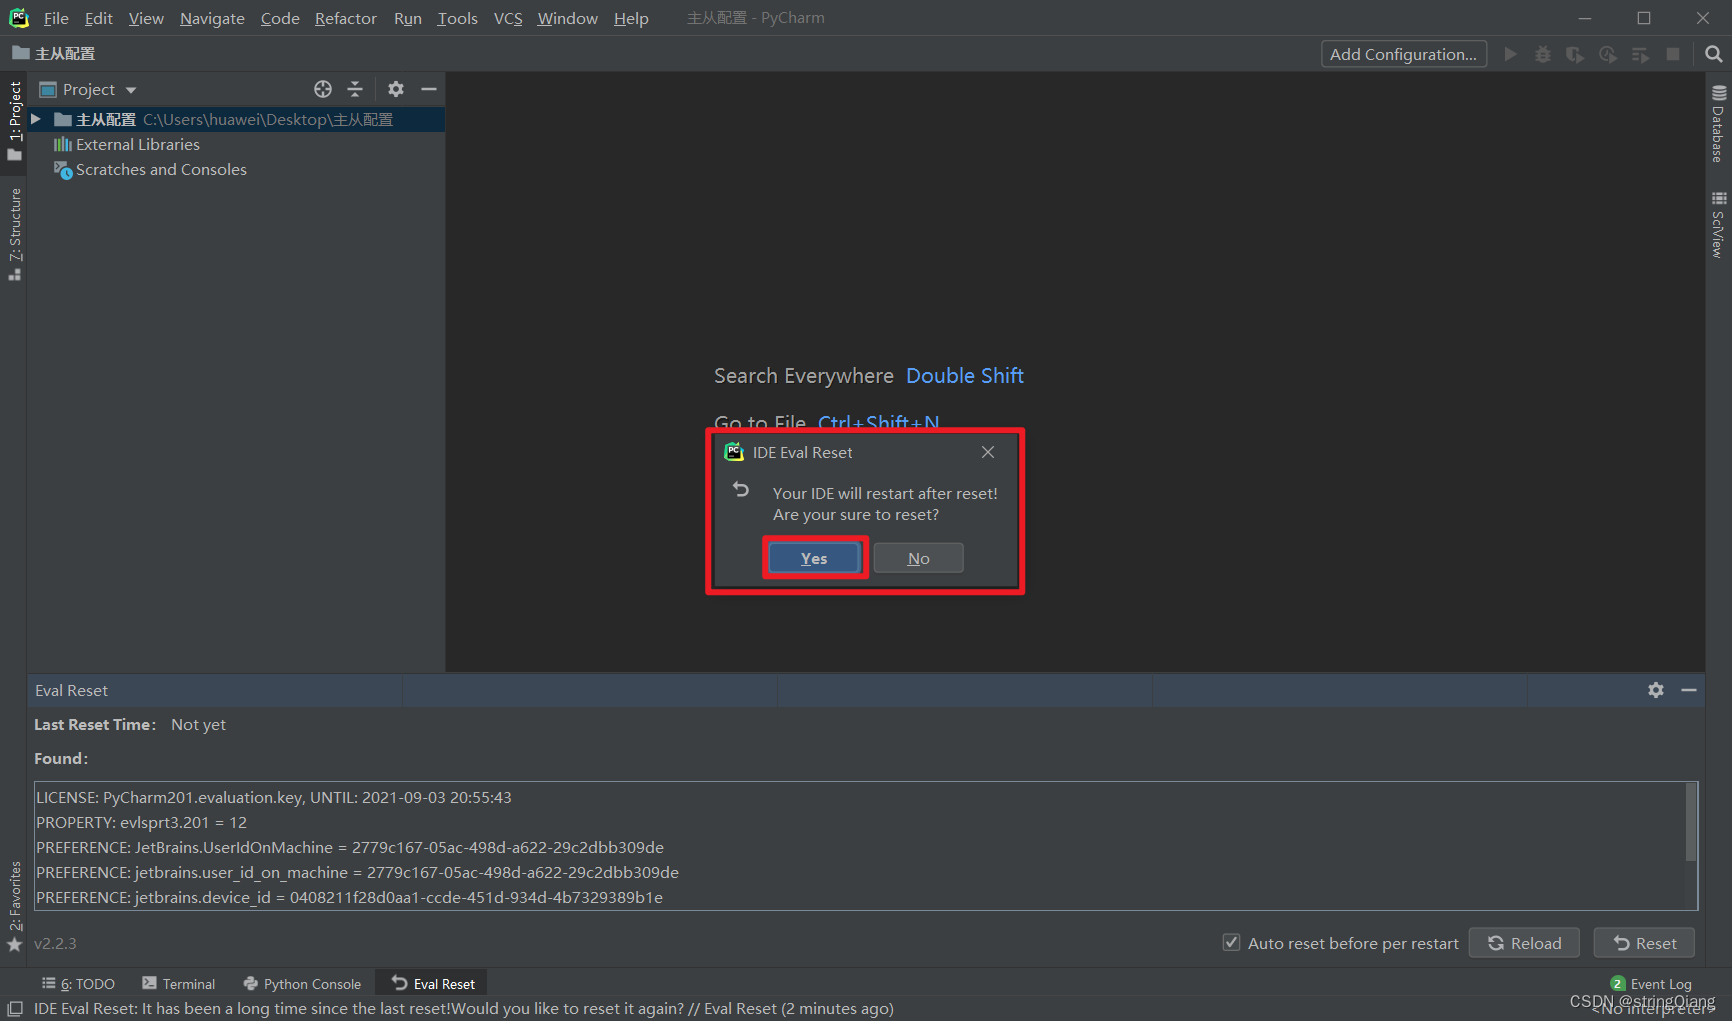1732x1021 pixels.
Task: Switch to the Python Console tab
Action: [302, 984]
